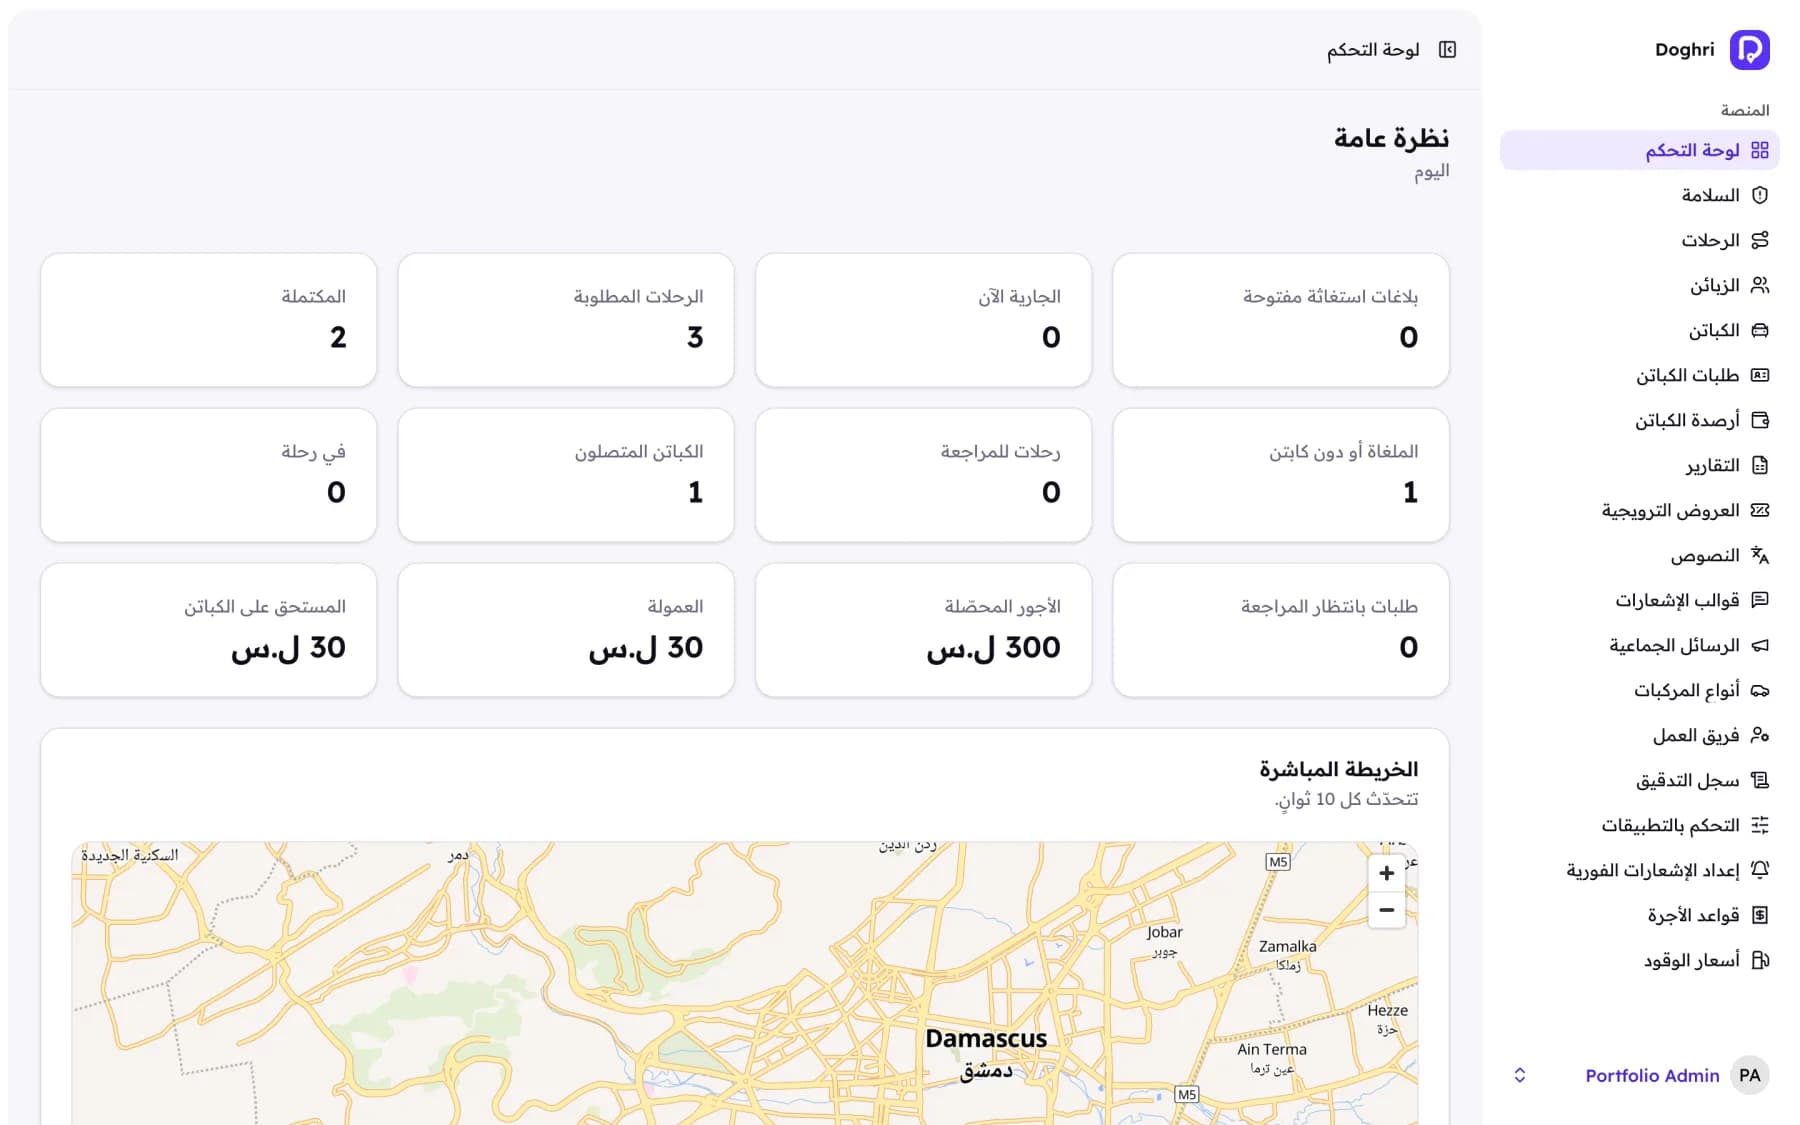The image size is (1800, 1125).
Task: Click the لوحة التحكم header breadcrumb
Action: click(x=1373, y=50)
